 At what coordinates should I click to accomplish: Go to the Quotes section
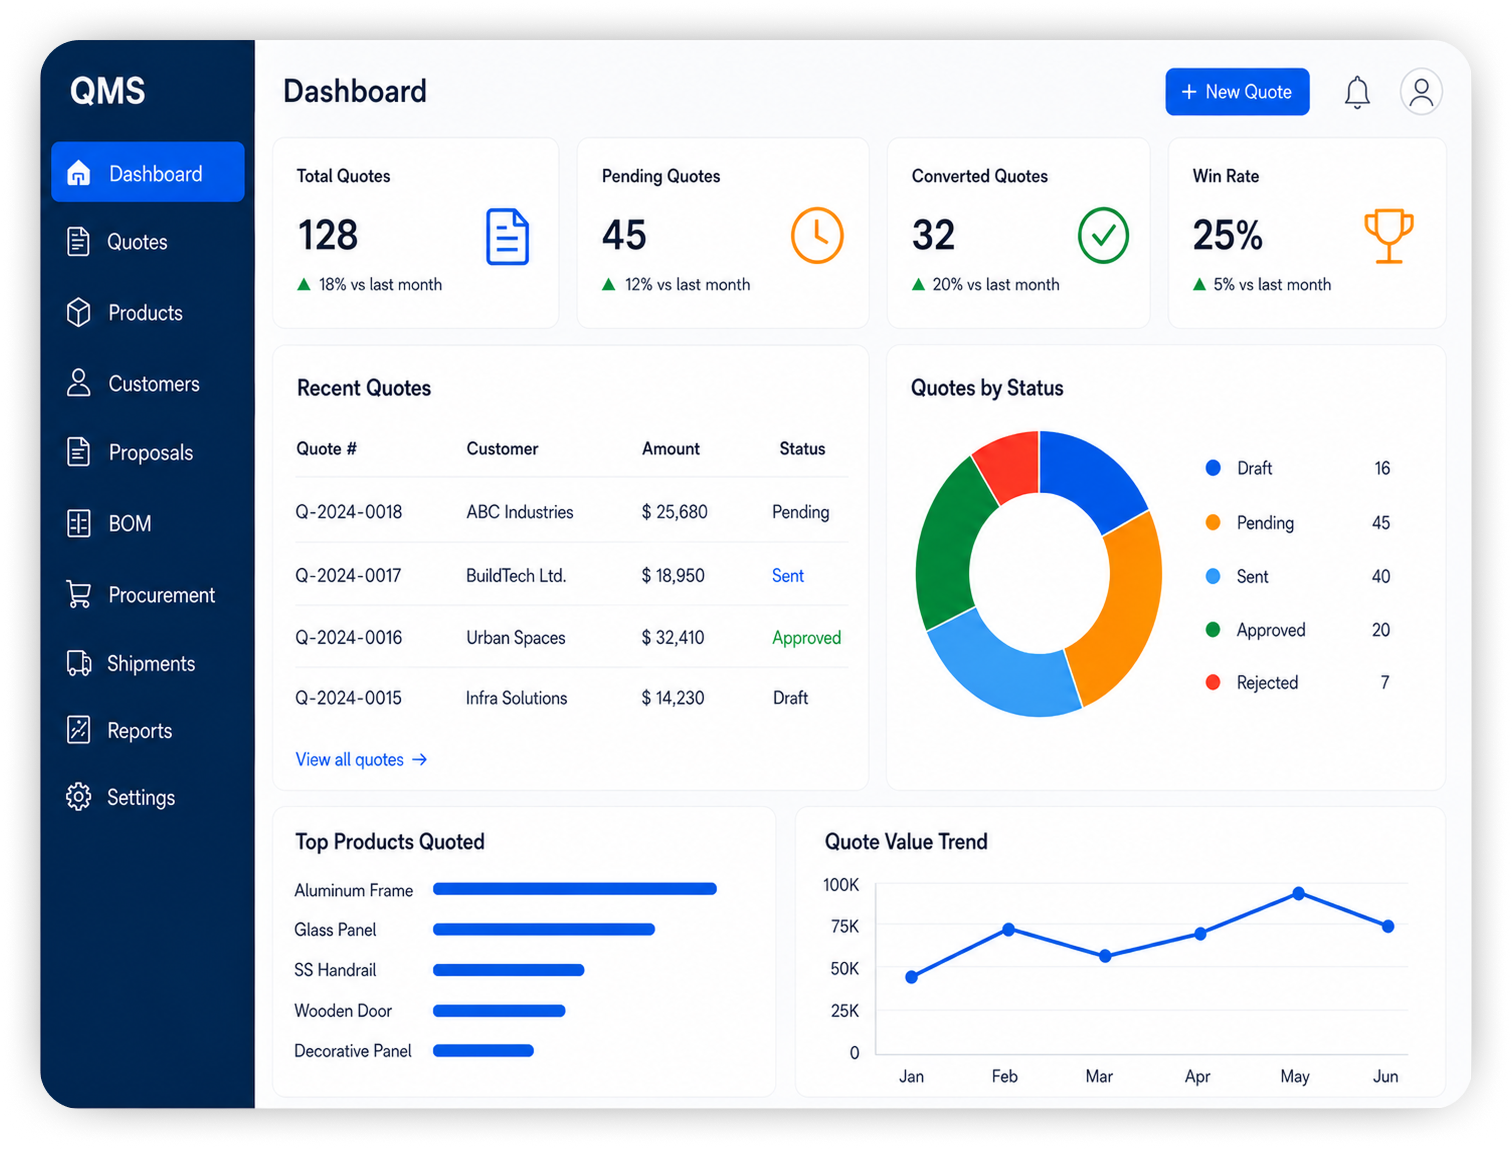click(x=137, y=242)
